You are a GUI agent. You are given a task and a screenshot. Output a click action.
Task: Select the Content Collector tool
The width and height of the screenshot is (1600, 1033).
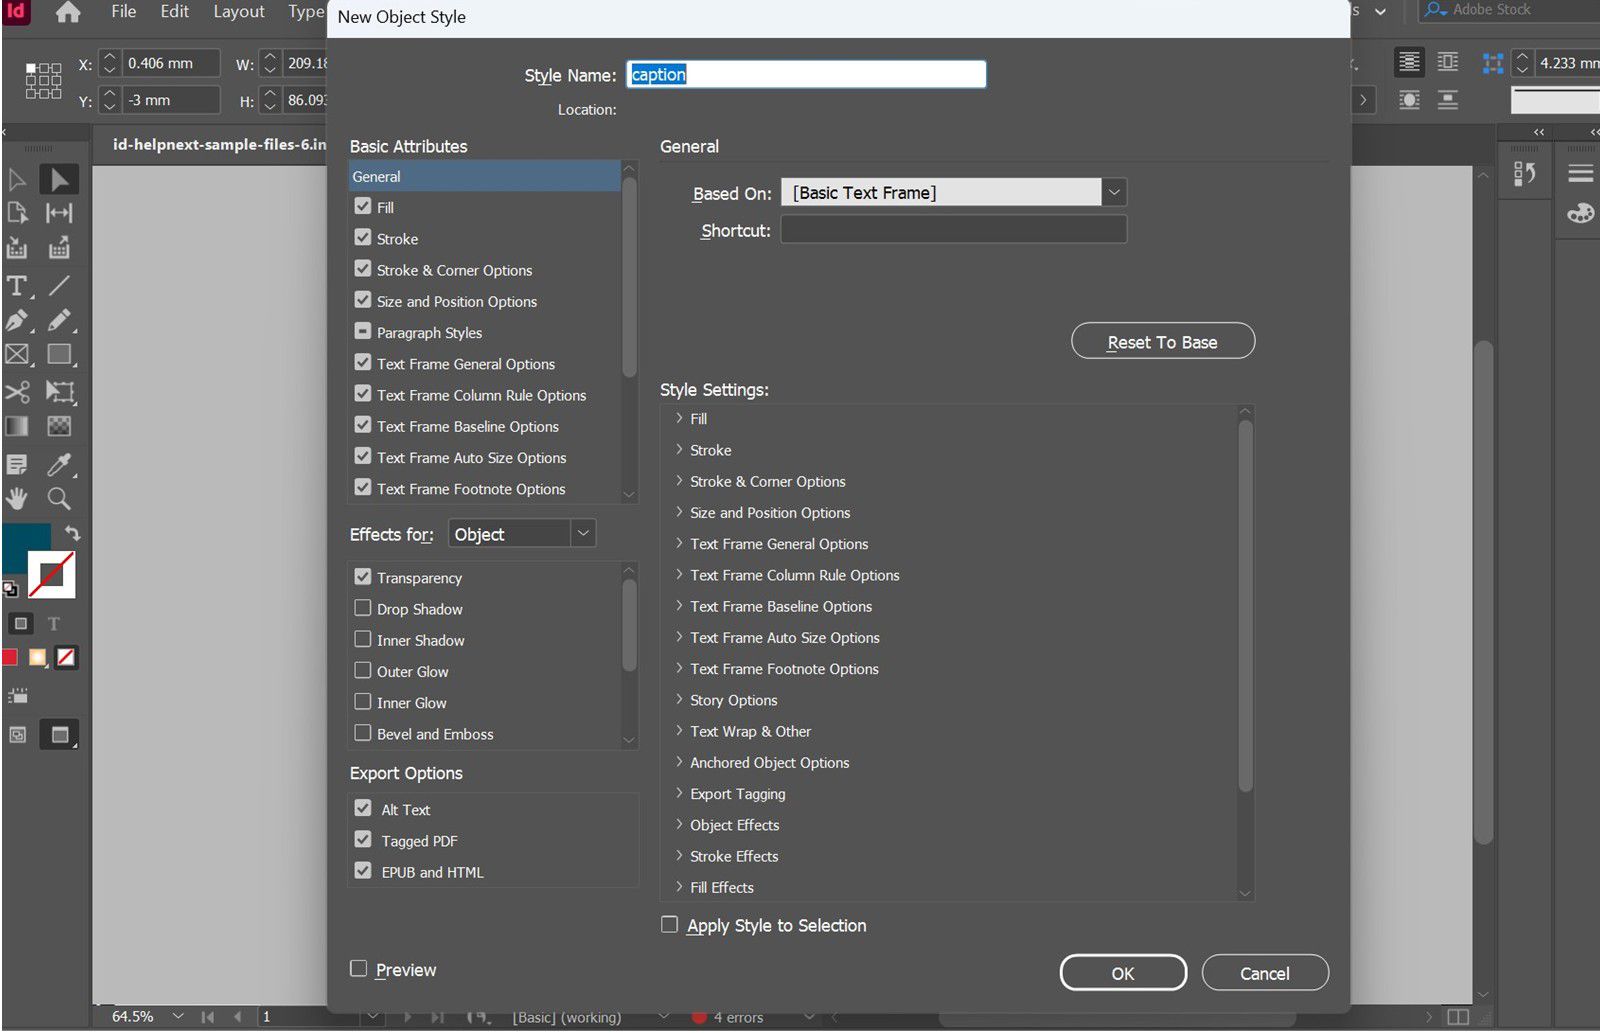[17, 247]
